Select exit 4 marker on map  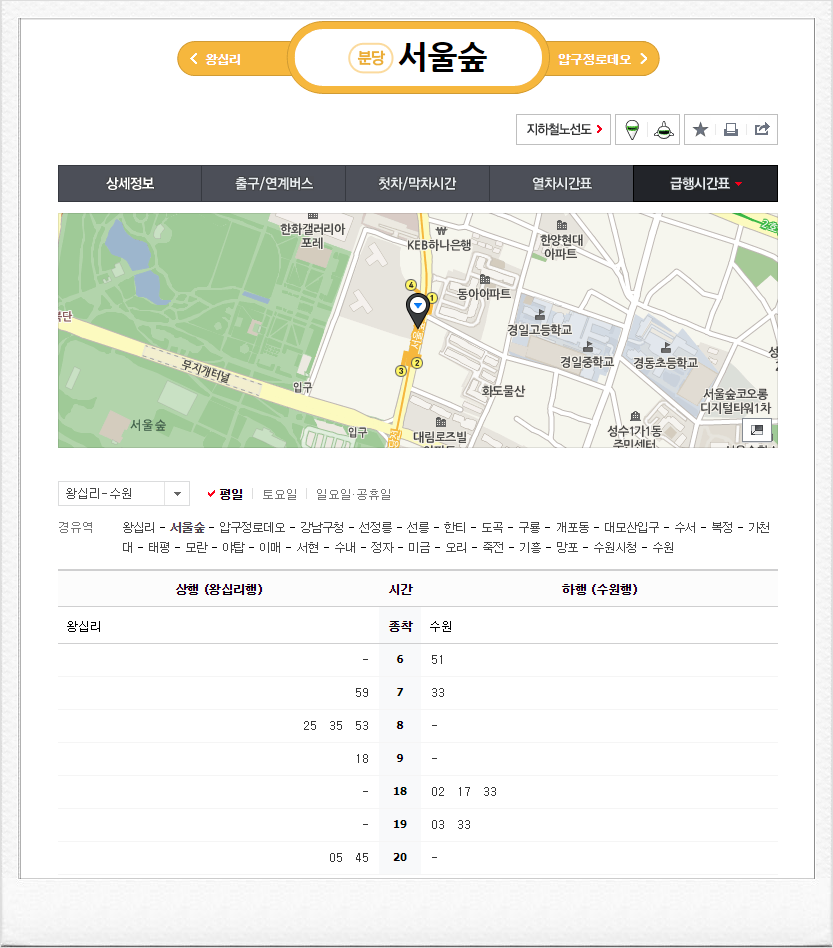411,285
